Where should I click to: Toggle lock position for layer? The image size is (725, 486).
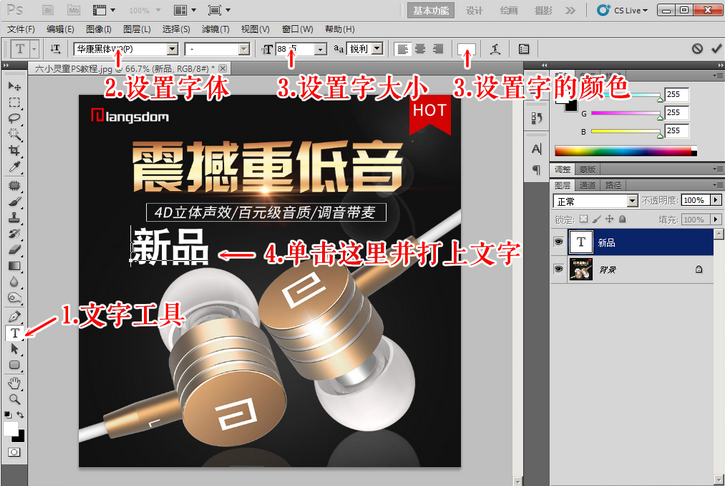609,219
